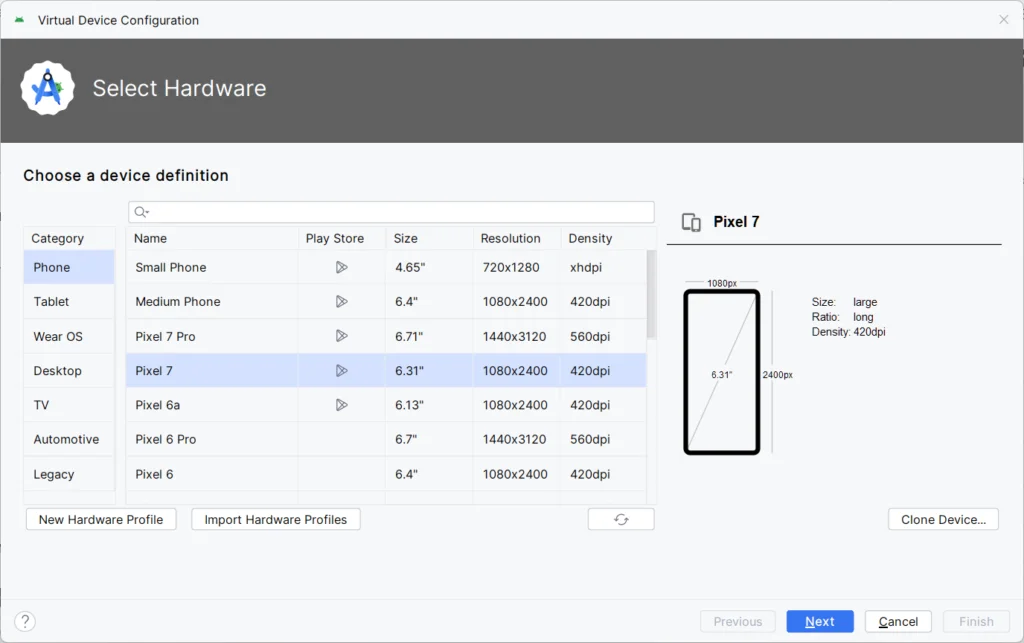Click the device table vertical scrollbar

click(651, 294)
